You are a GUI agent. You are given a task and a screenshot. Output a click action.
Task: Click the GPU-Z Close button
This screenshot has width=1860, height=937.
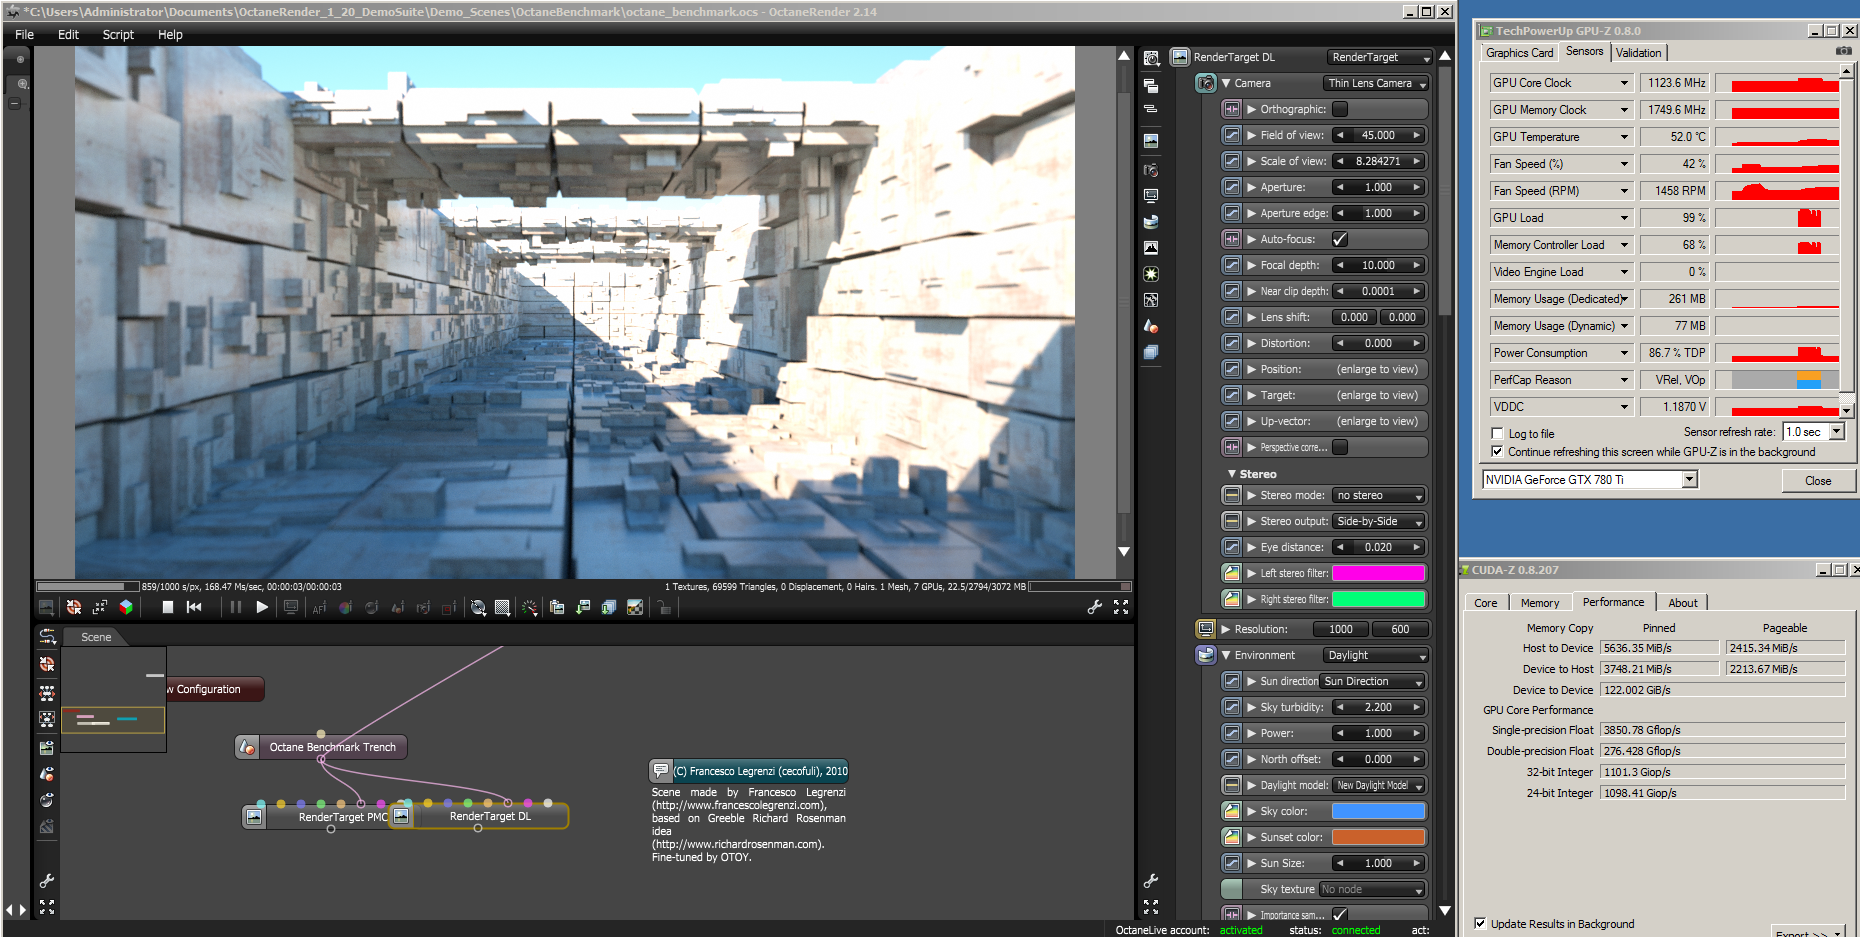tap(1818, 481)
